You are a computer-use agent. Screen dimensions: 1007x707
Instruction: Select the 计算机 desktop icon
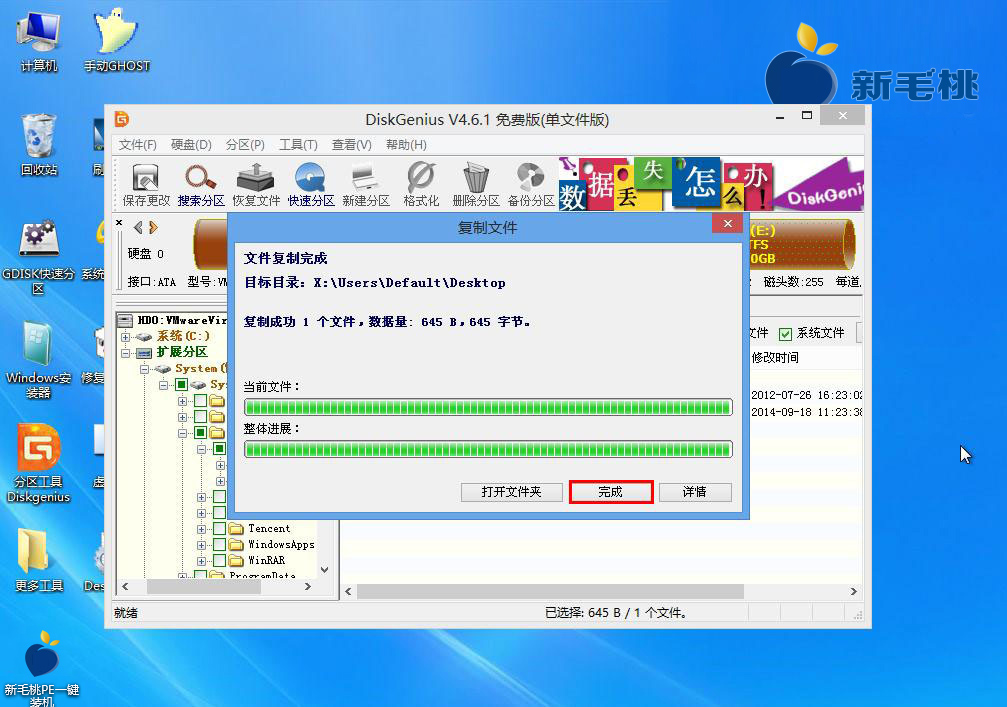(39, 40)
